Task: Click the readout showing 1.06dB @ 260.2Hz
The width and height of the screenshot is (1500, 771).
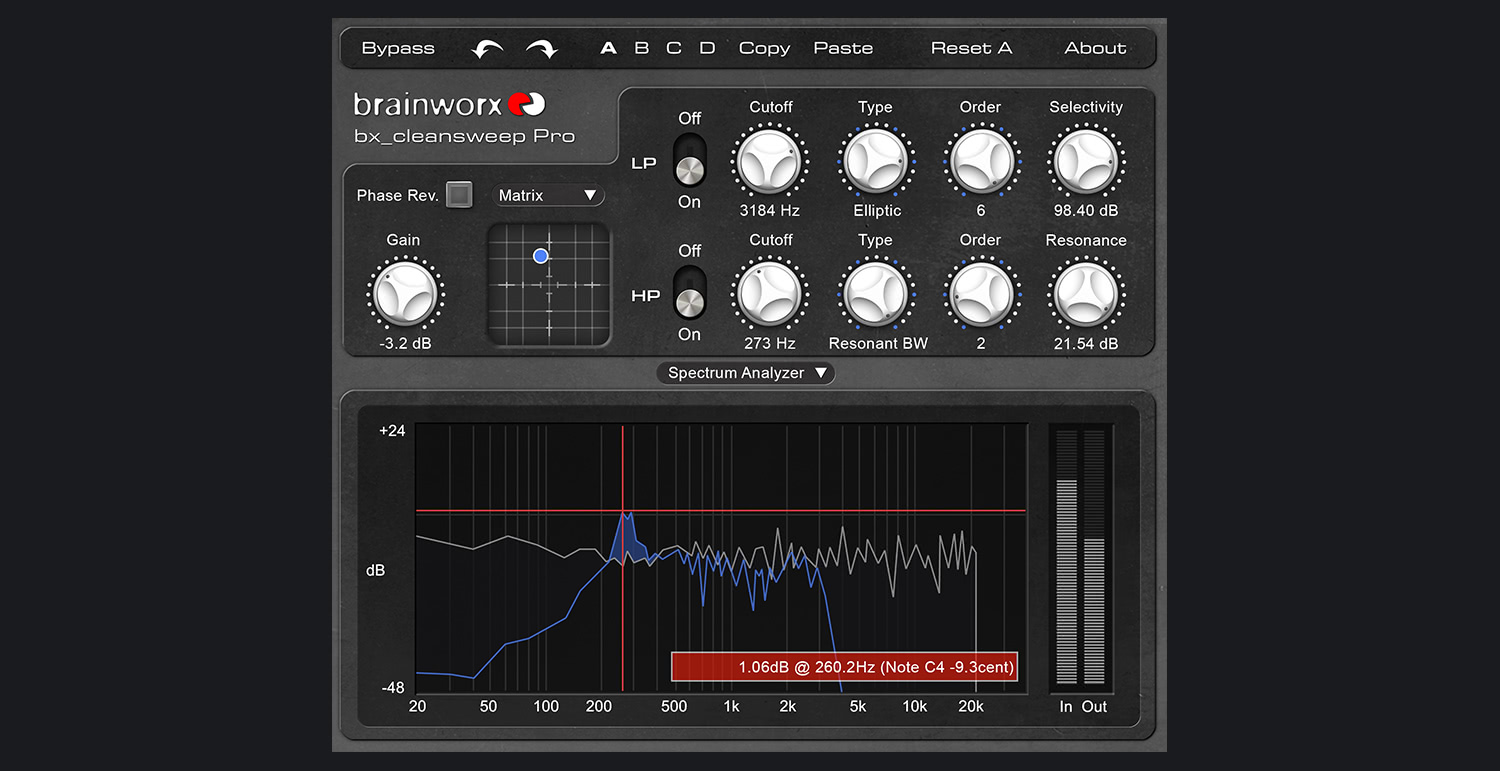Action: pos(845,666)
